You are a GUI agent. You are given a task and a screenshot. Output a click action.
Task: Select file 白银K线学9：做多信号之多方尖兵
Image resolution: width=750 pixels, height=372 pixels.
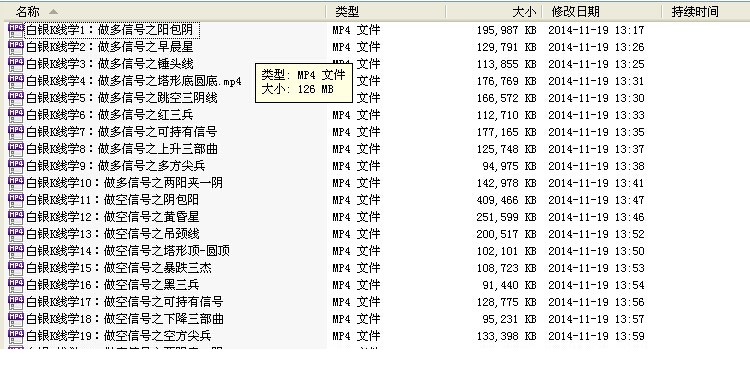pos(116,166)
